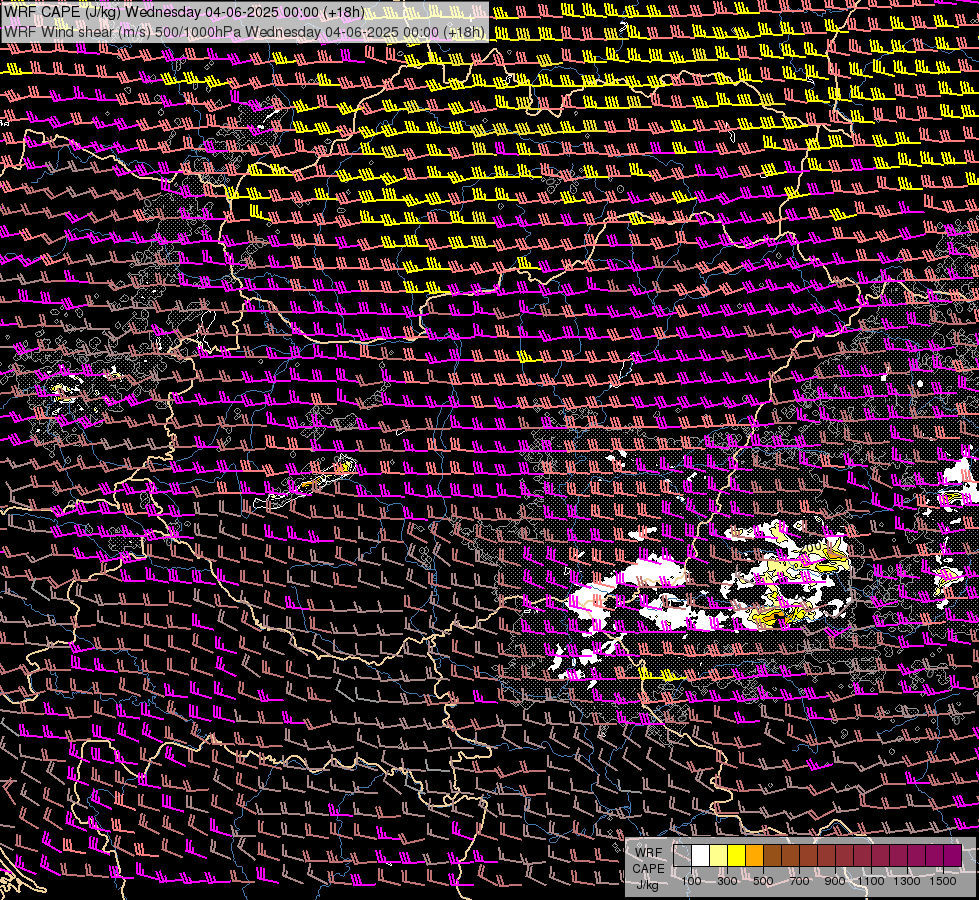The width and height of the screenshot is (979, 900).
Task: Click the brown swatch starting at 500
Action: [x=772, y=856]
